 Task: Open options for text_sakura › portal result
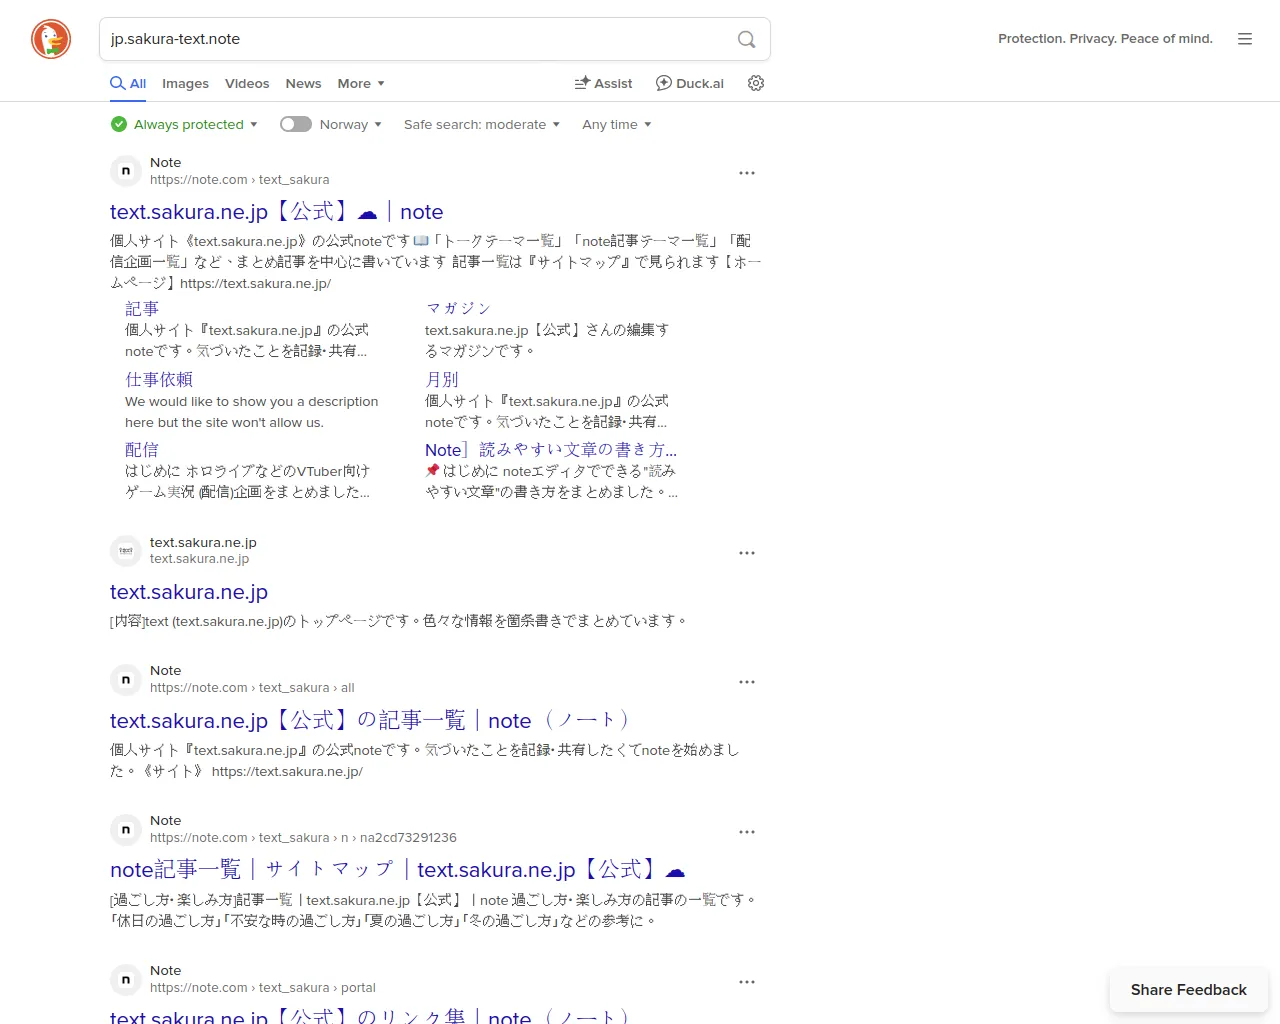pos(747,982)
